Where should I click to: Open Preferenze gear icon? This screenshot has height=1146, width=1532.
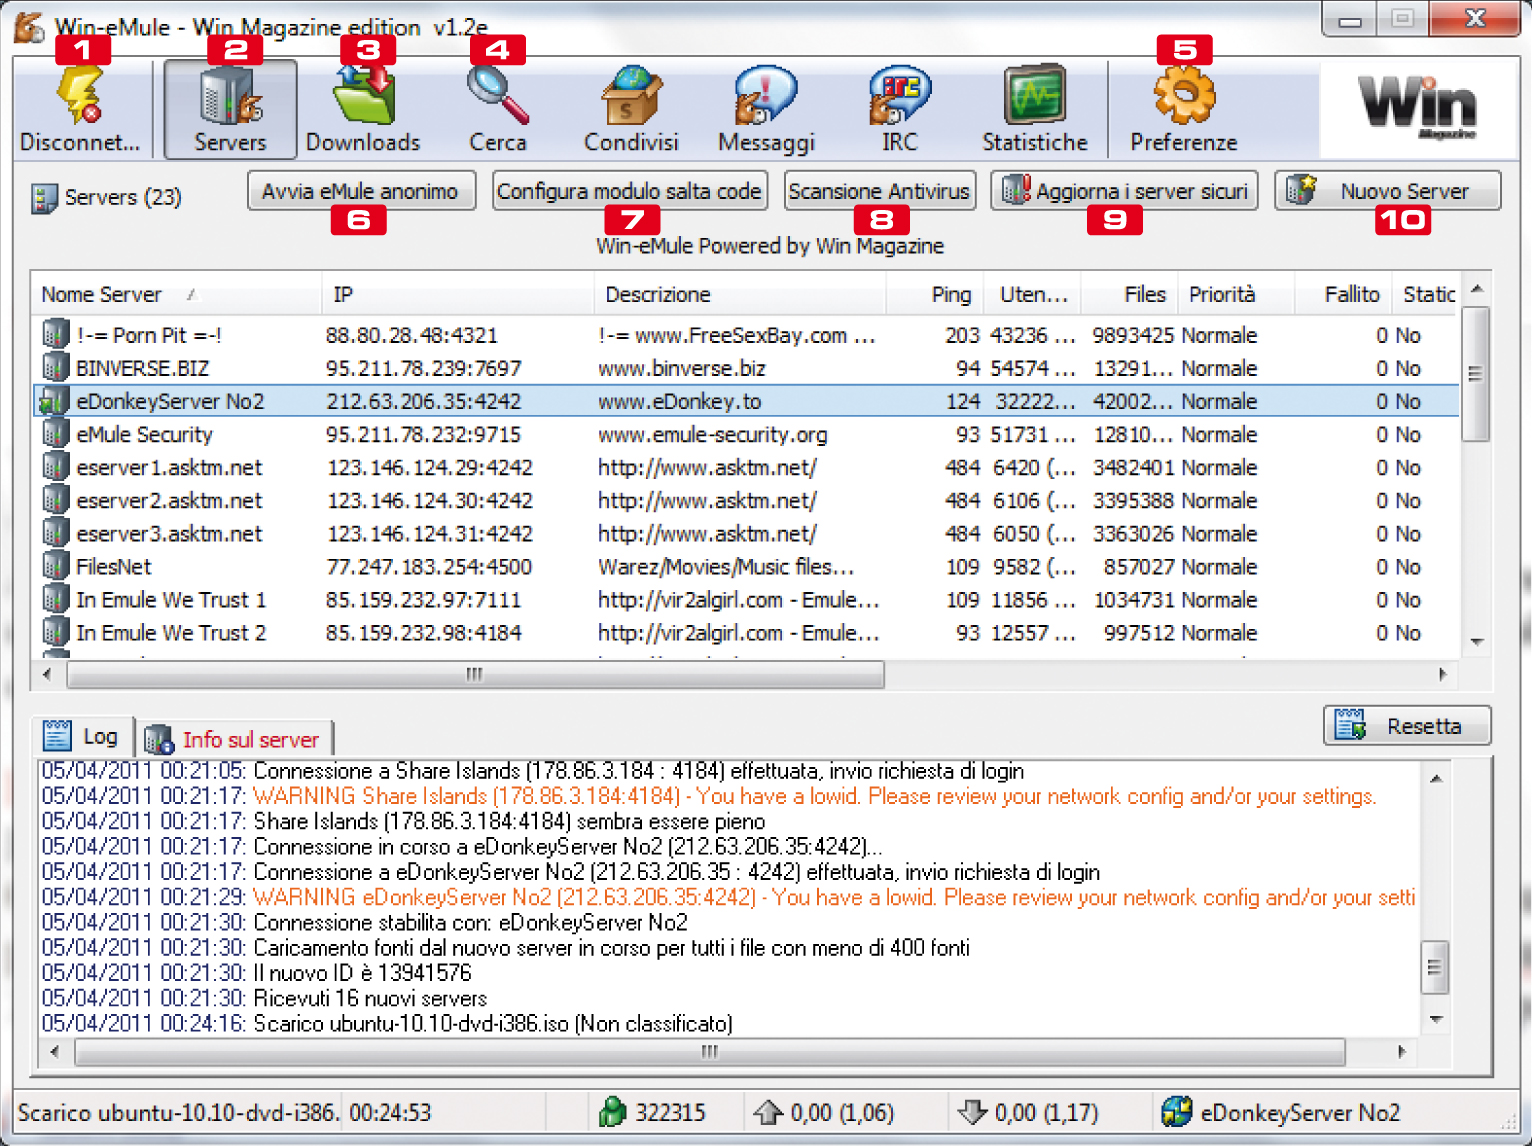pos(1184,96)
